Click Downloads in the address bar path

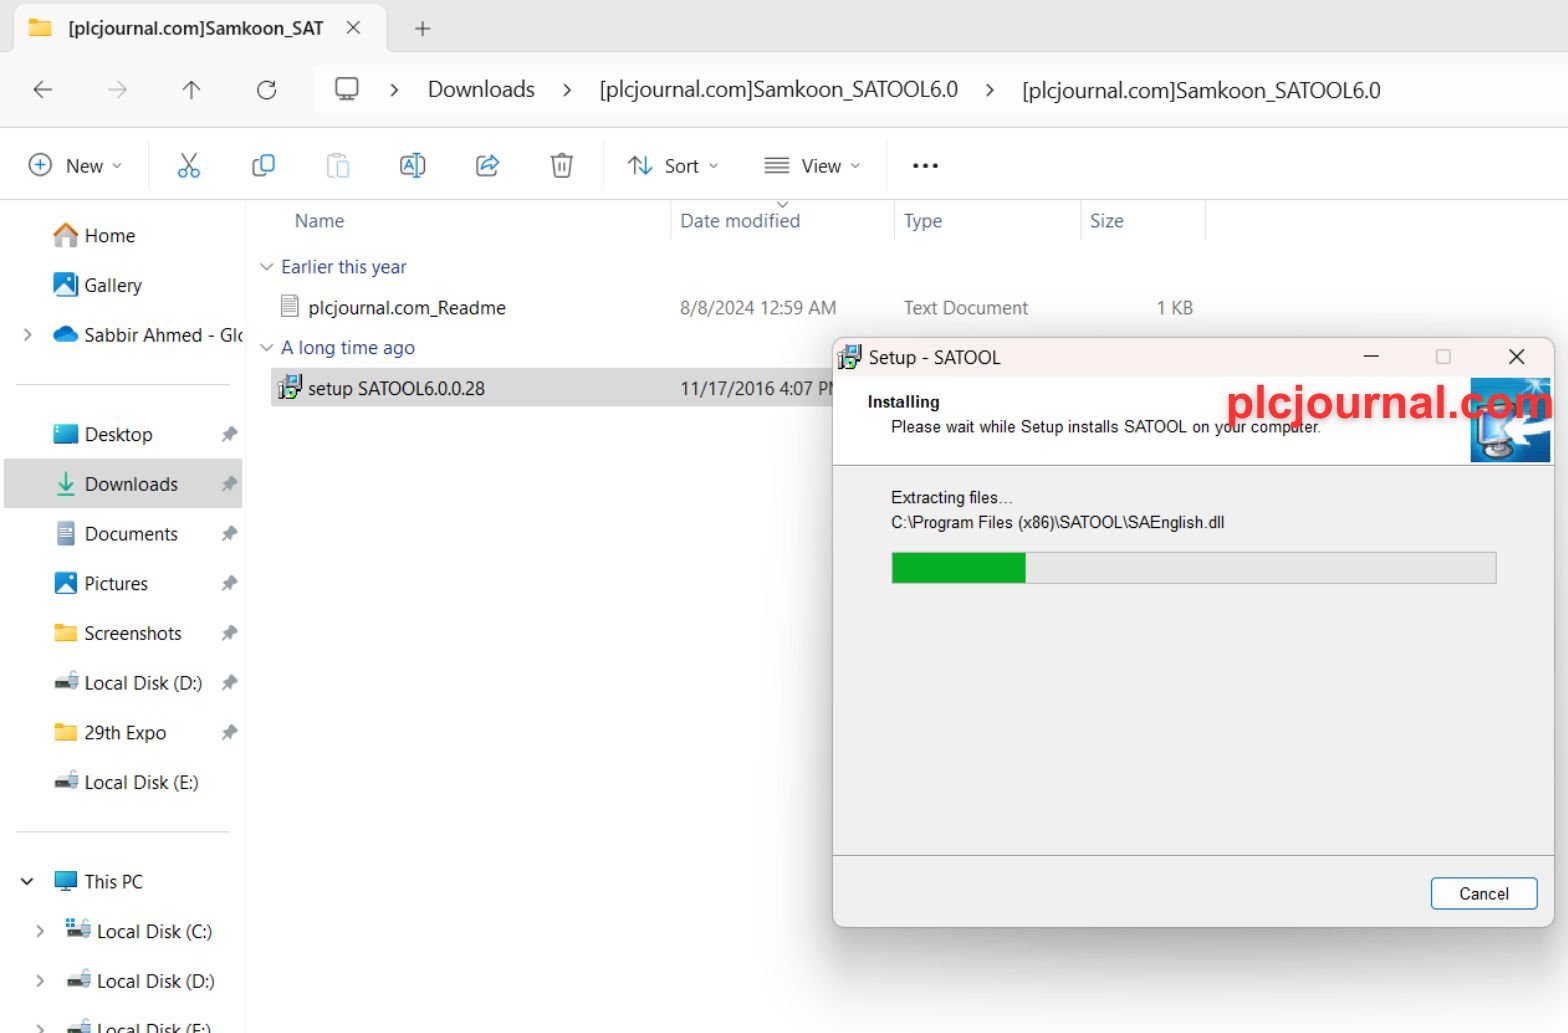pyautogui.click(x=481, y=89)
